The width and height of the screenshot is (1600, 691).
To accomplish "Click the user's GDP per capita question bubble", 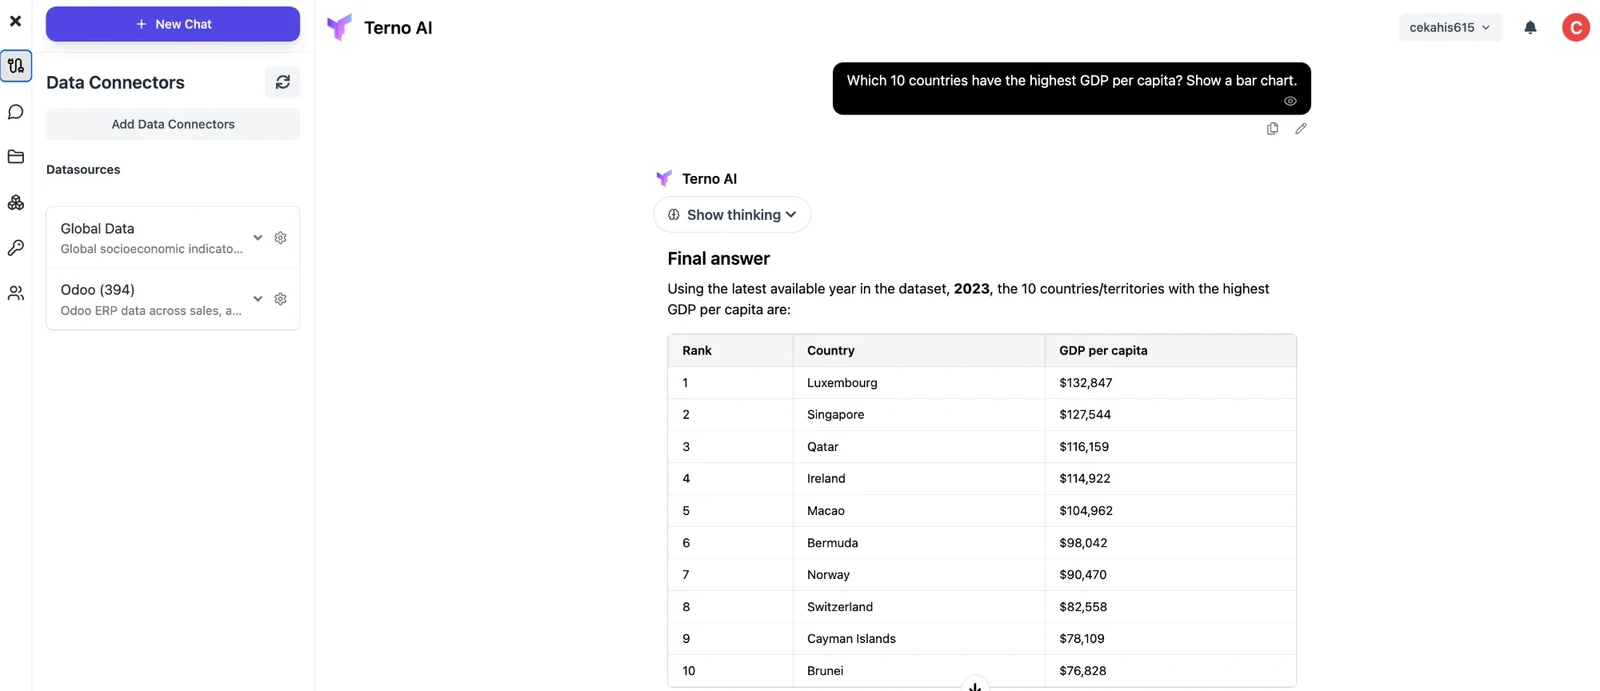I will coord(1072,88).
